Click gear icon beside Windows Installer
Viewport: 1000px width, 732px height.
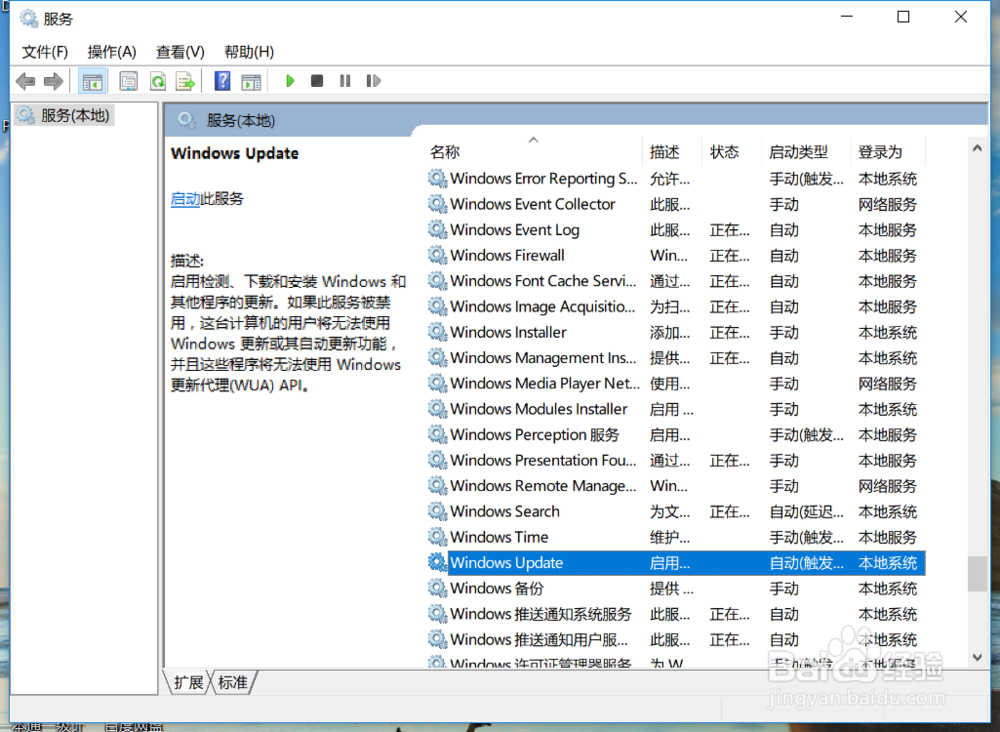click(x=438, y=332)
